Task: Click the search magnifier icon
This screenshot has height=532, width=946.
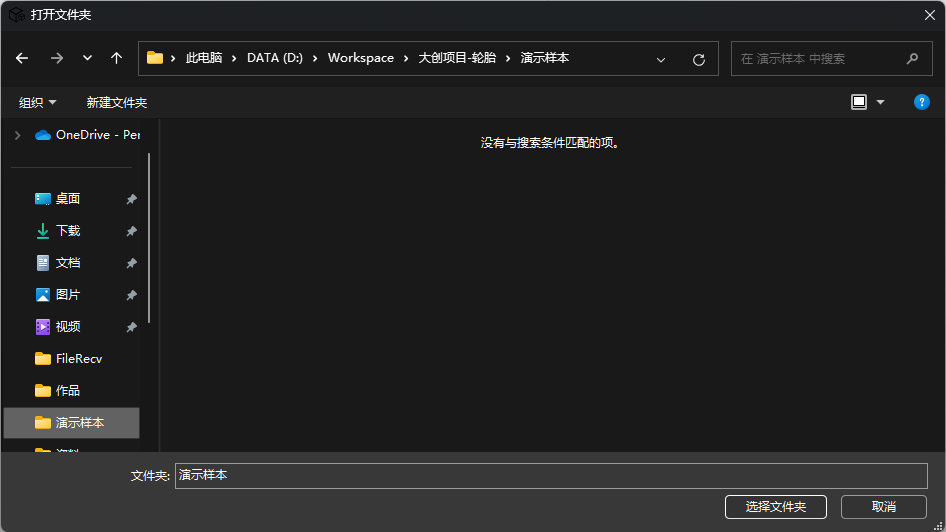Action: click(x=912, y=59)
